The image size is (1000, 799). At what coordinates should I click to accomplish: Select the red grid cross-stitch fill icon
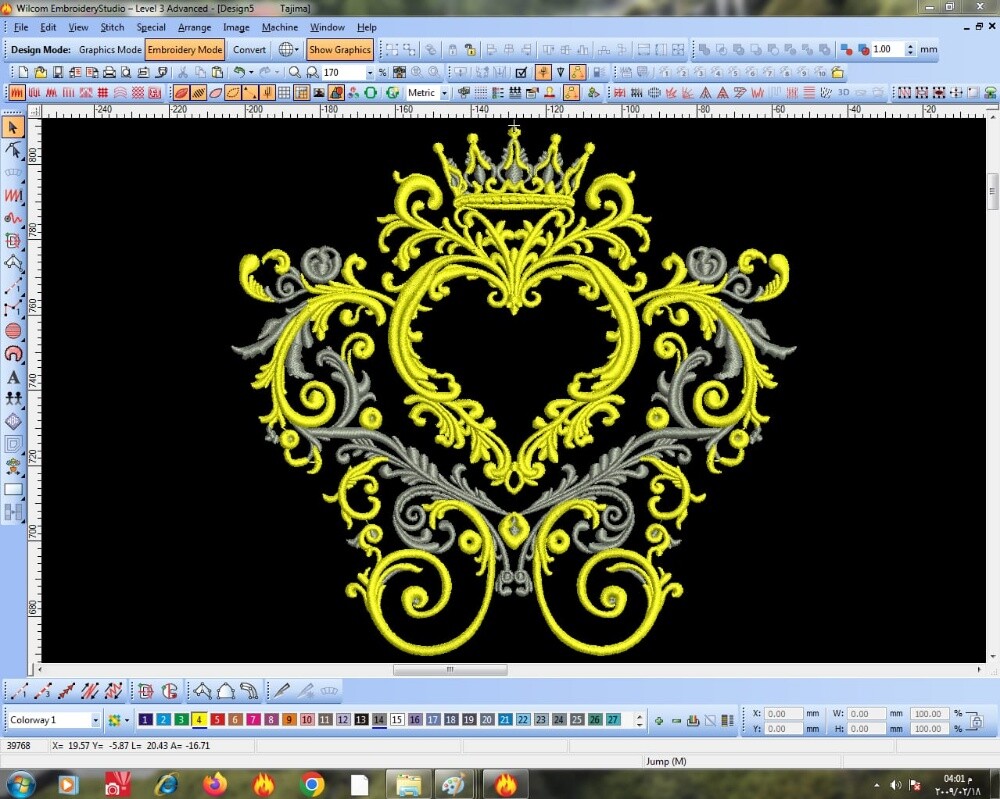(103, 93)
